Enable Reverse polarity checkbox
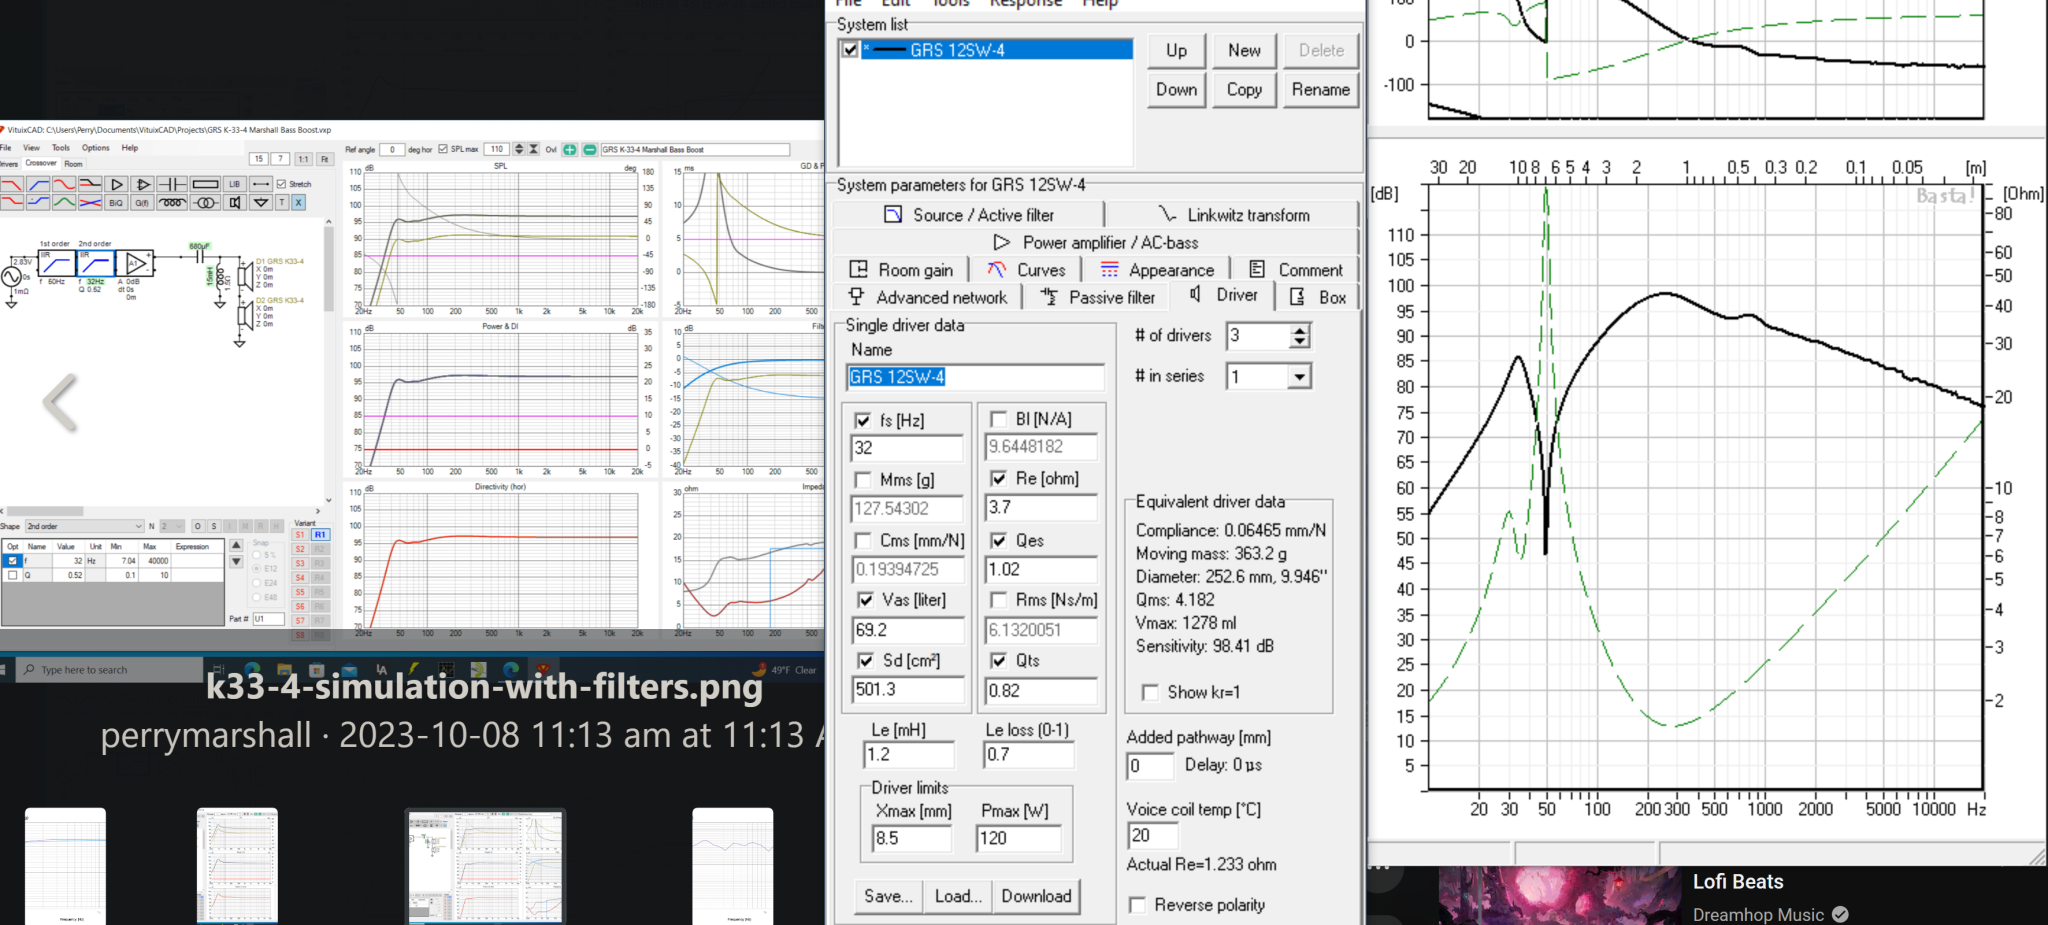Viewport: 2048px width, 925px height. (x=1137, y=905)
